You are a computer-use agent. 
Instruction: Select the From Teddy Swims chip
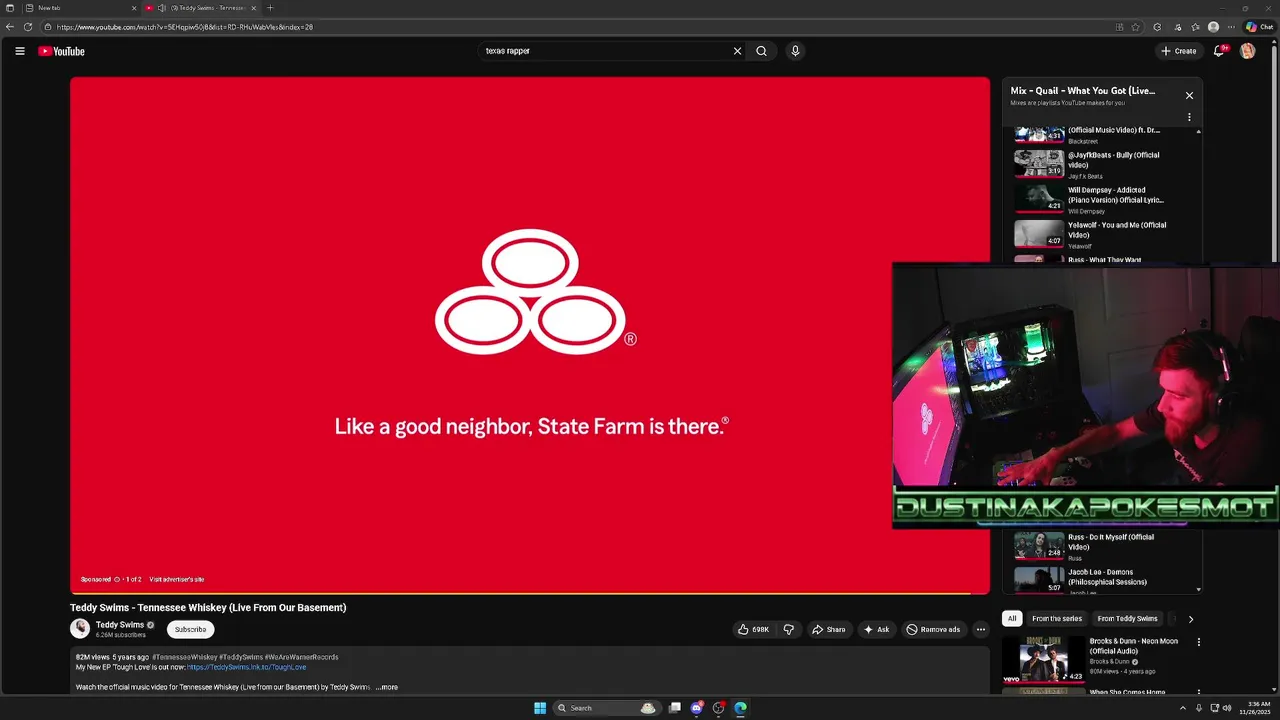pos(1127,619)
